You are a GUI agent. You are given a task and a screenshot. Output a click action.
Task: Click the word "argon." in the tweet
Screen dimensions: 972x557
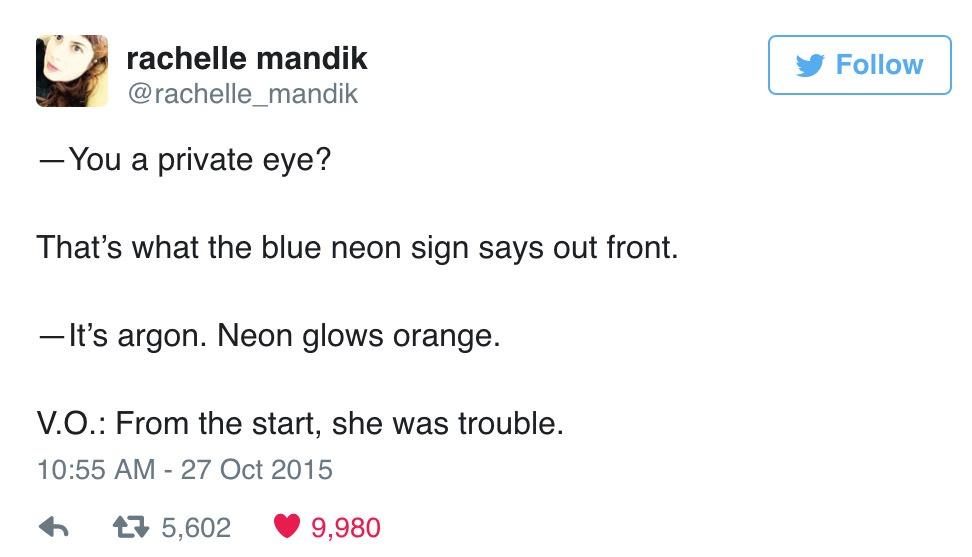click(159, 335)
